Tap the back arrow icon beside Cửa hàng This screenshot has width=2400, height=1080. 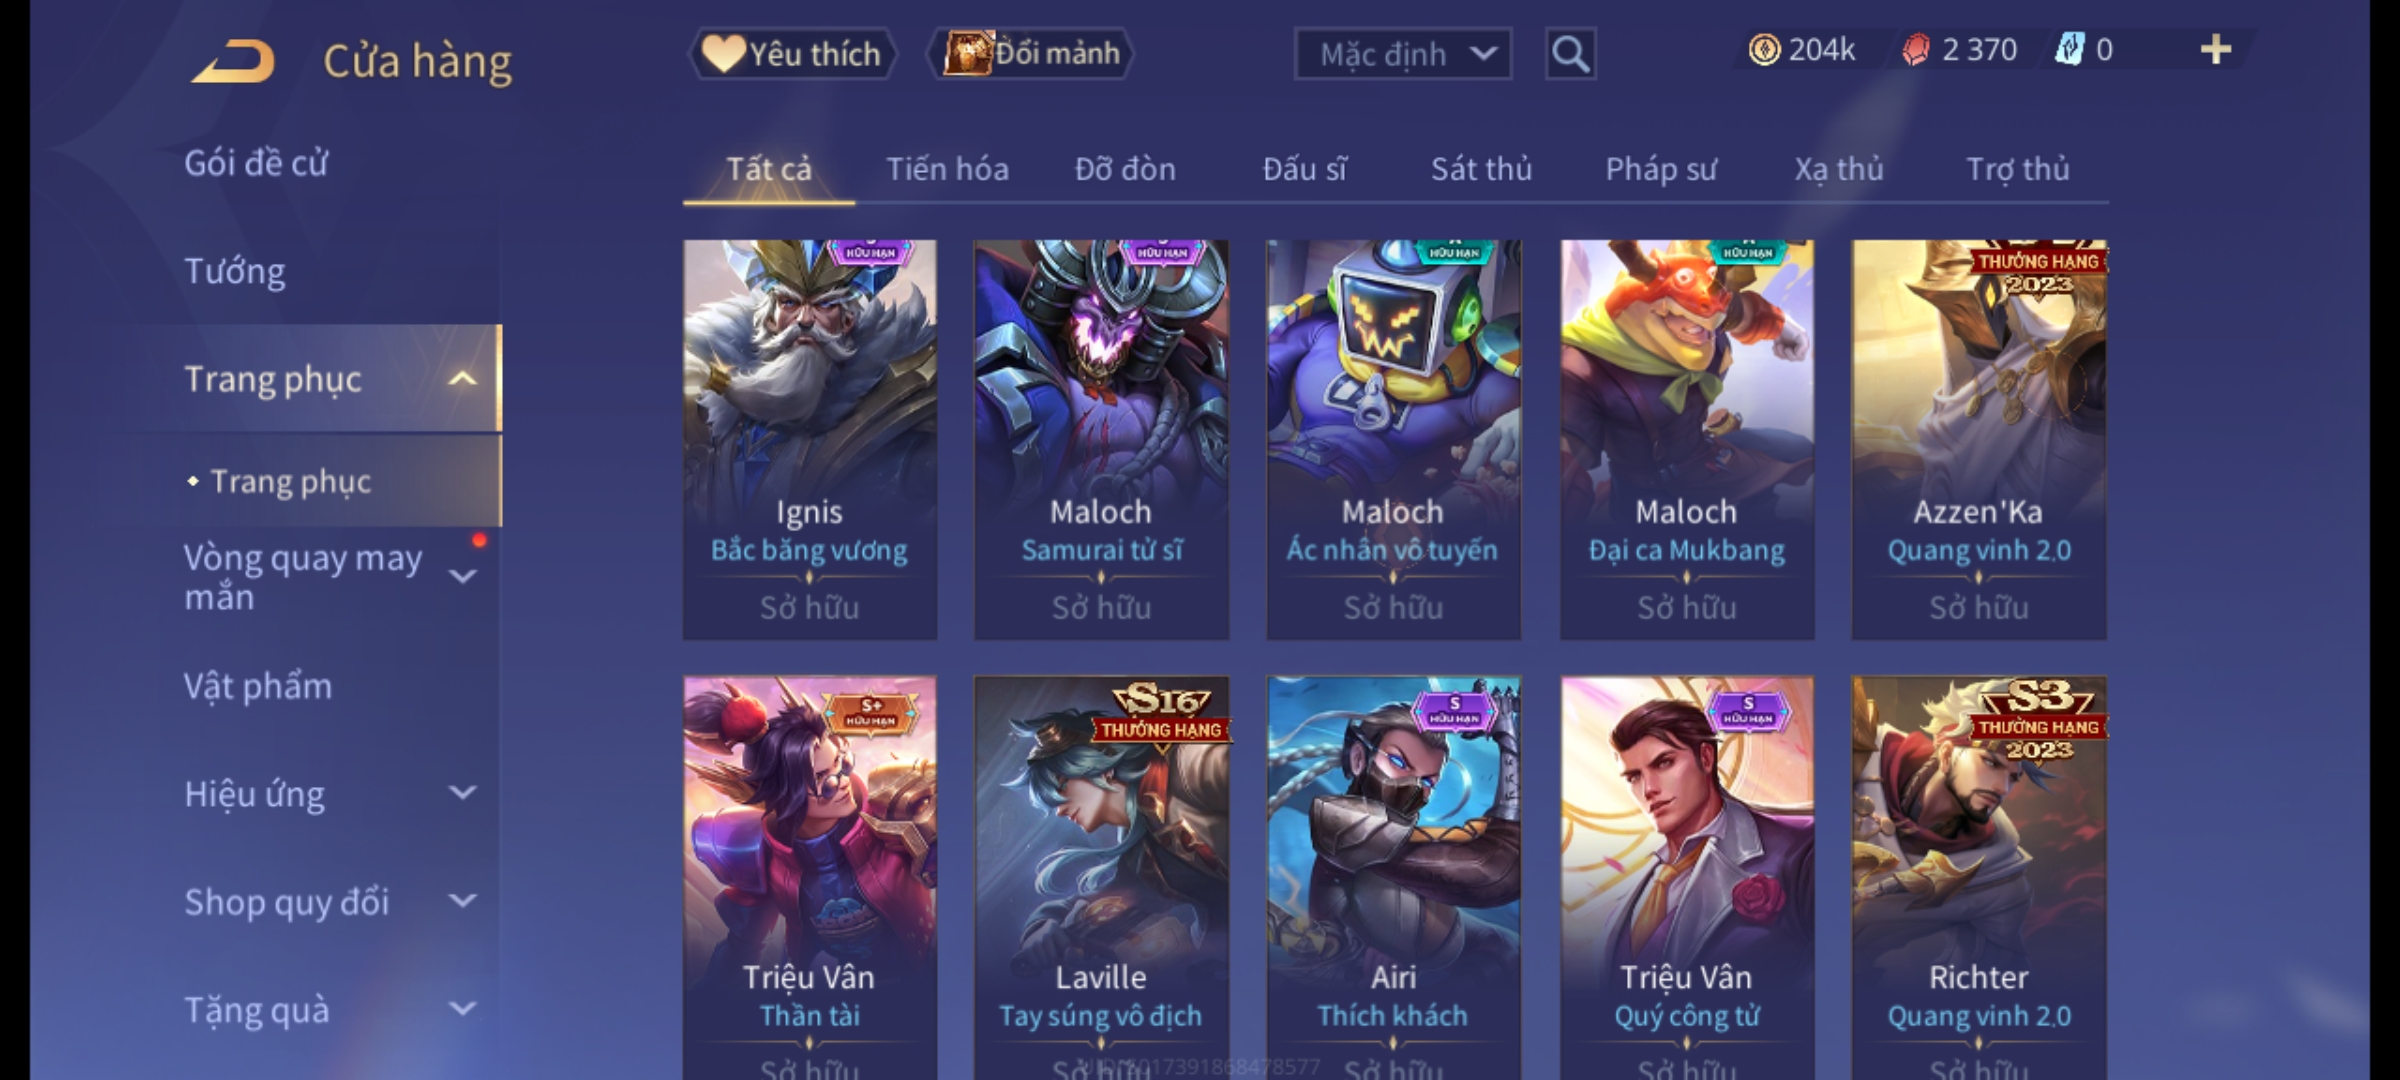[233, 62]
